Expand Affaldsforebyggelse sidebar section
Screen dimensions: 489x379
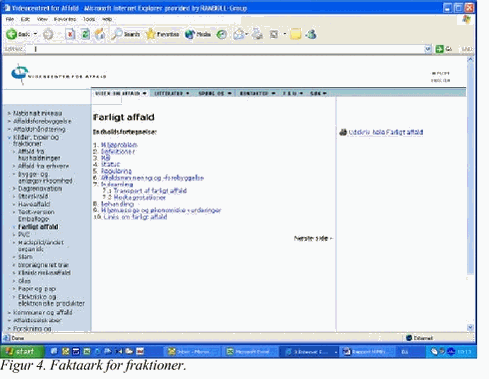click(42, 121)
